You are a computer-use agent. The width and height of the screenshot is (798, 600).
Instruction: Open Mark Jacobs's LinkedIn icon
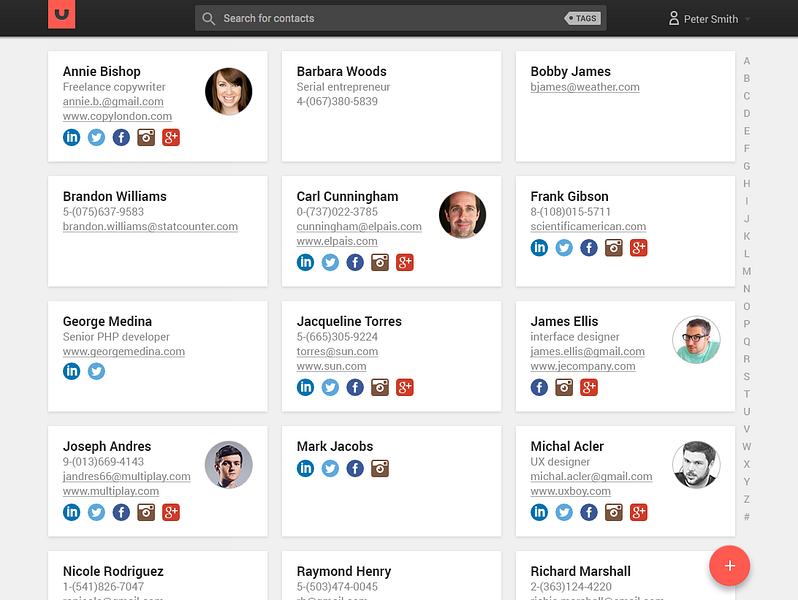pyautogui.click(x=305, y=468)
